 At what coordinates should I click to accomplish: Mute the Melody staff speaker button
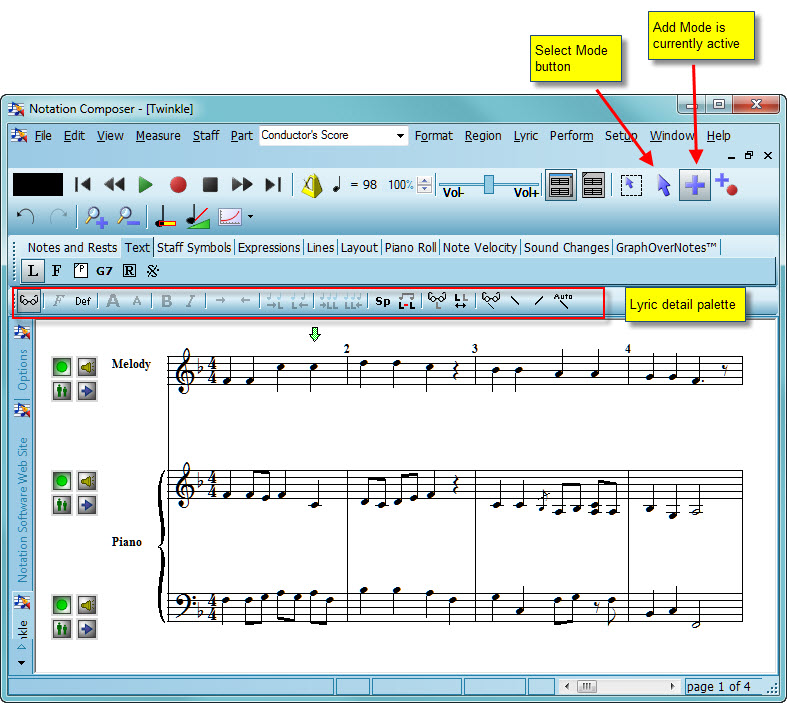(x=87, y=369)
